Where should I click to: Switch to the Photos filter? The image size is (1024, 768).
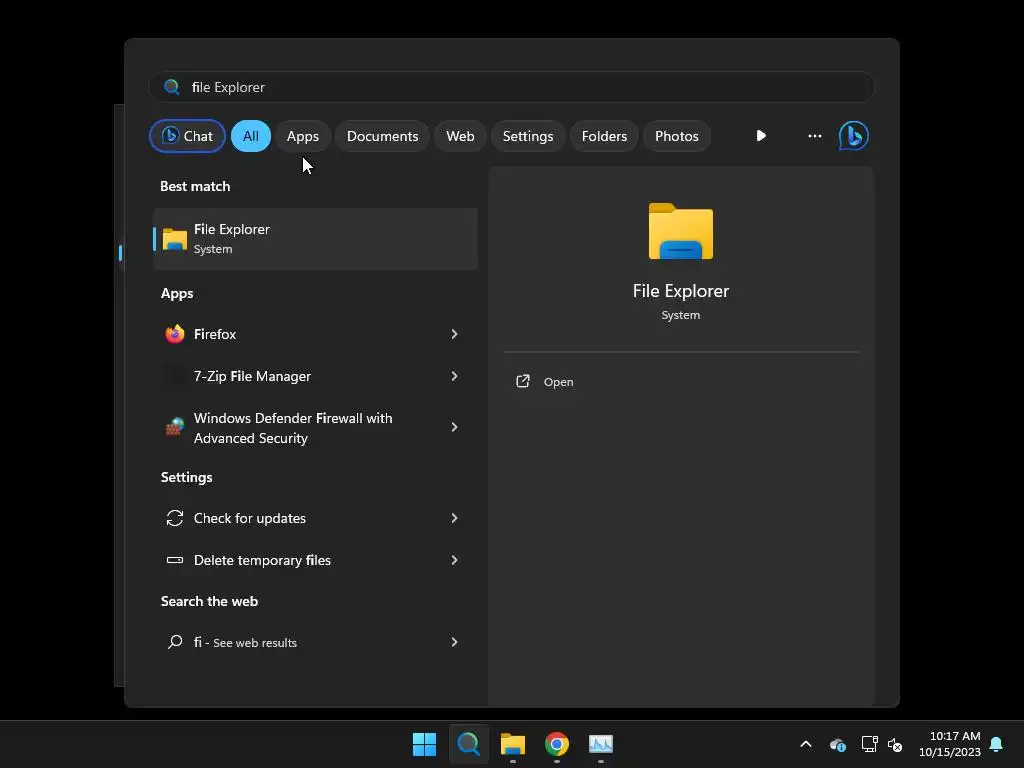pos(677,136)
